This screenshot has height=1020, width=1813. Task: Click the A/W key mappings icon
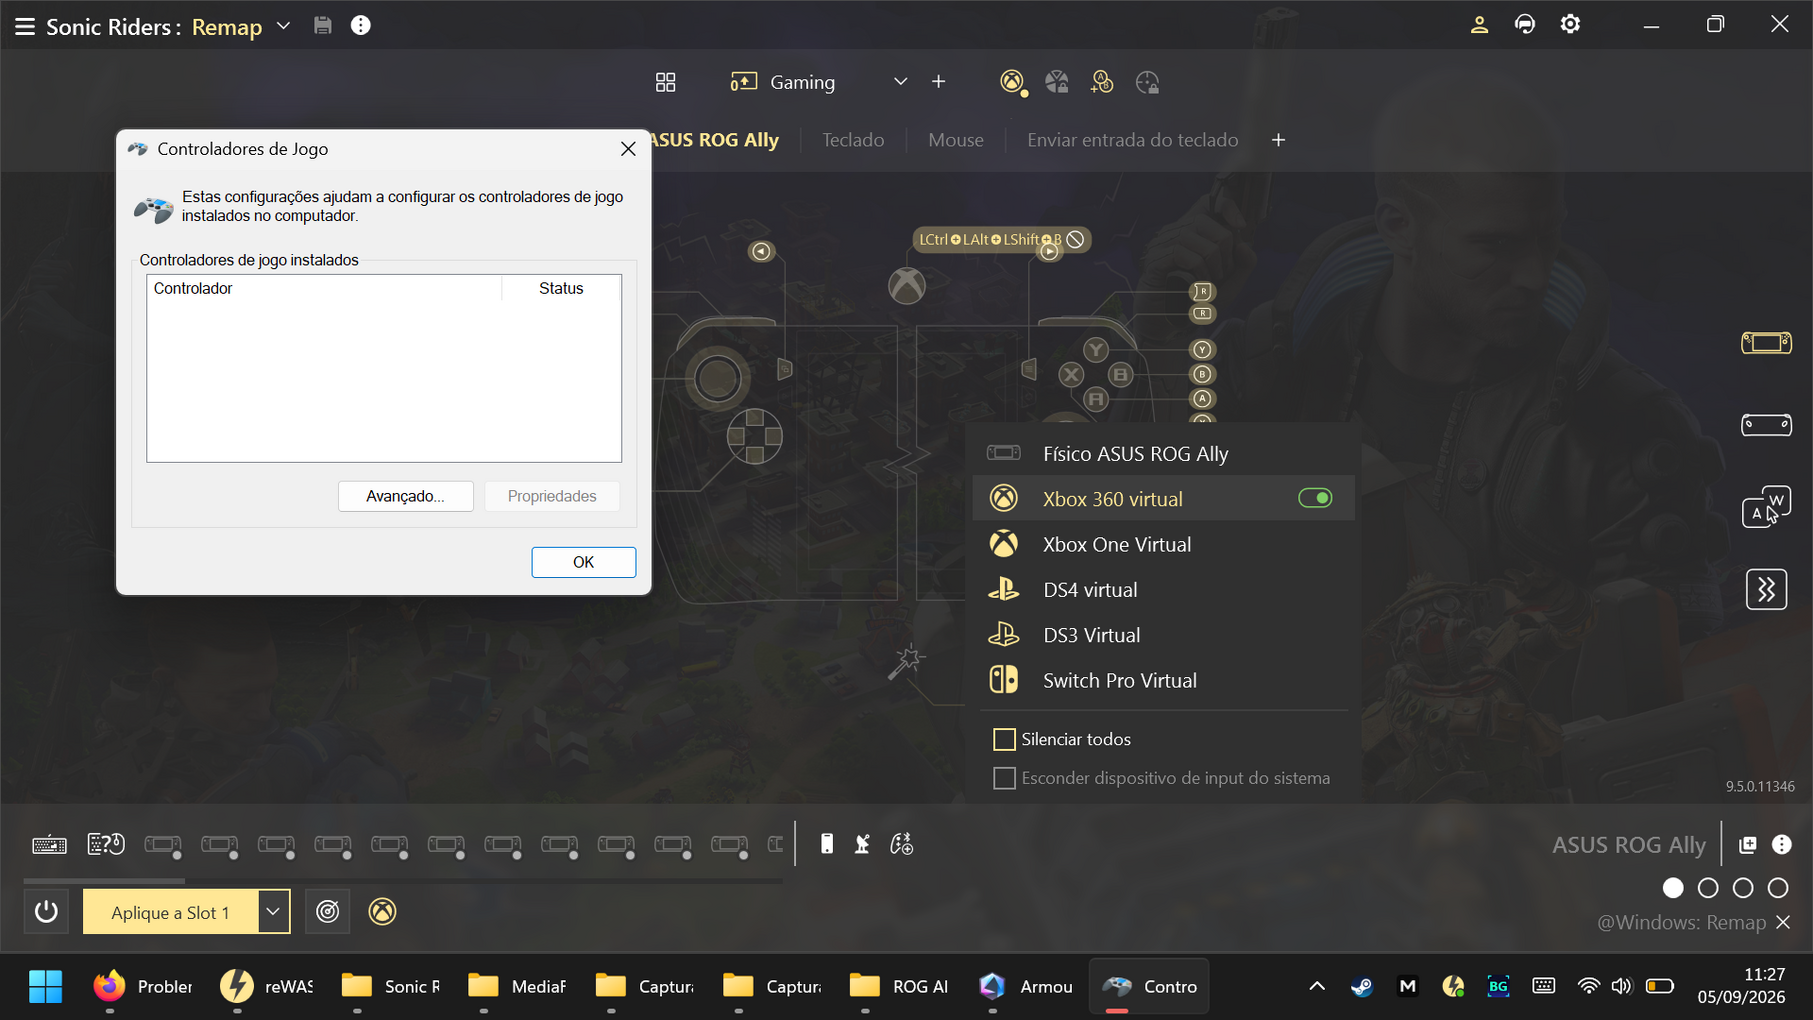click(1767, 507)
